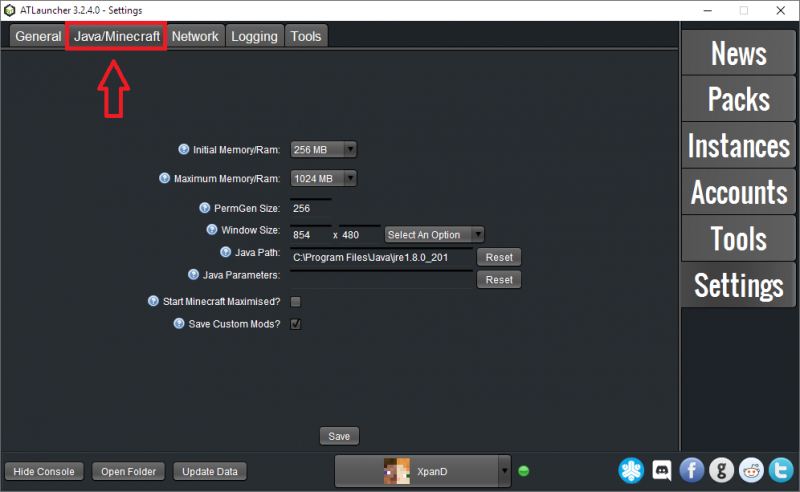Click help icon beside Java Path

pos(226,252)
